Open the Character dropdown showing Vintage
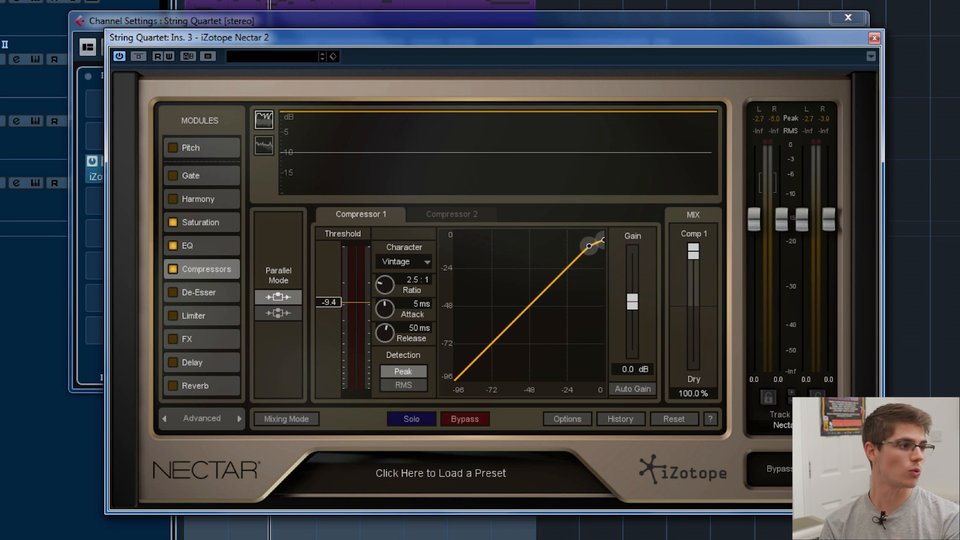The image size is (960, 540). (404, 261)
